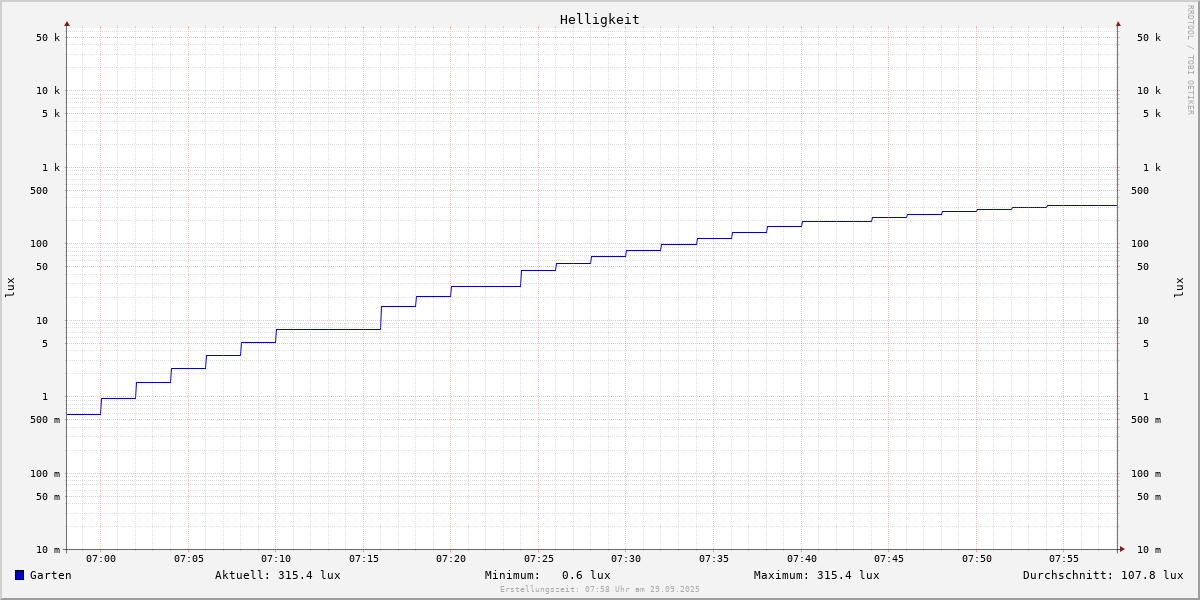The height and width of the screenshot is (600, 1200).
Task: Click the 07:15 time axis label
Action: coord(364,559)
